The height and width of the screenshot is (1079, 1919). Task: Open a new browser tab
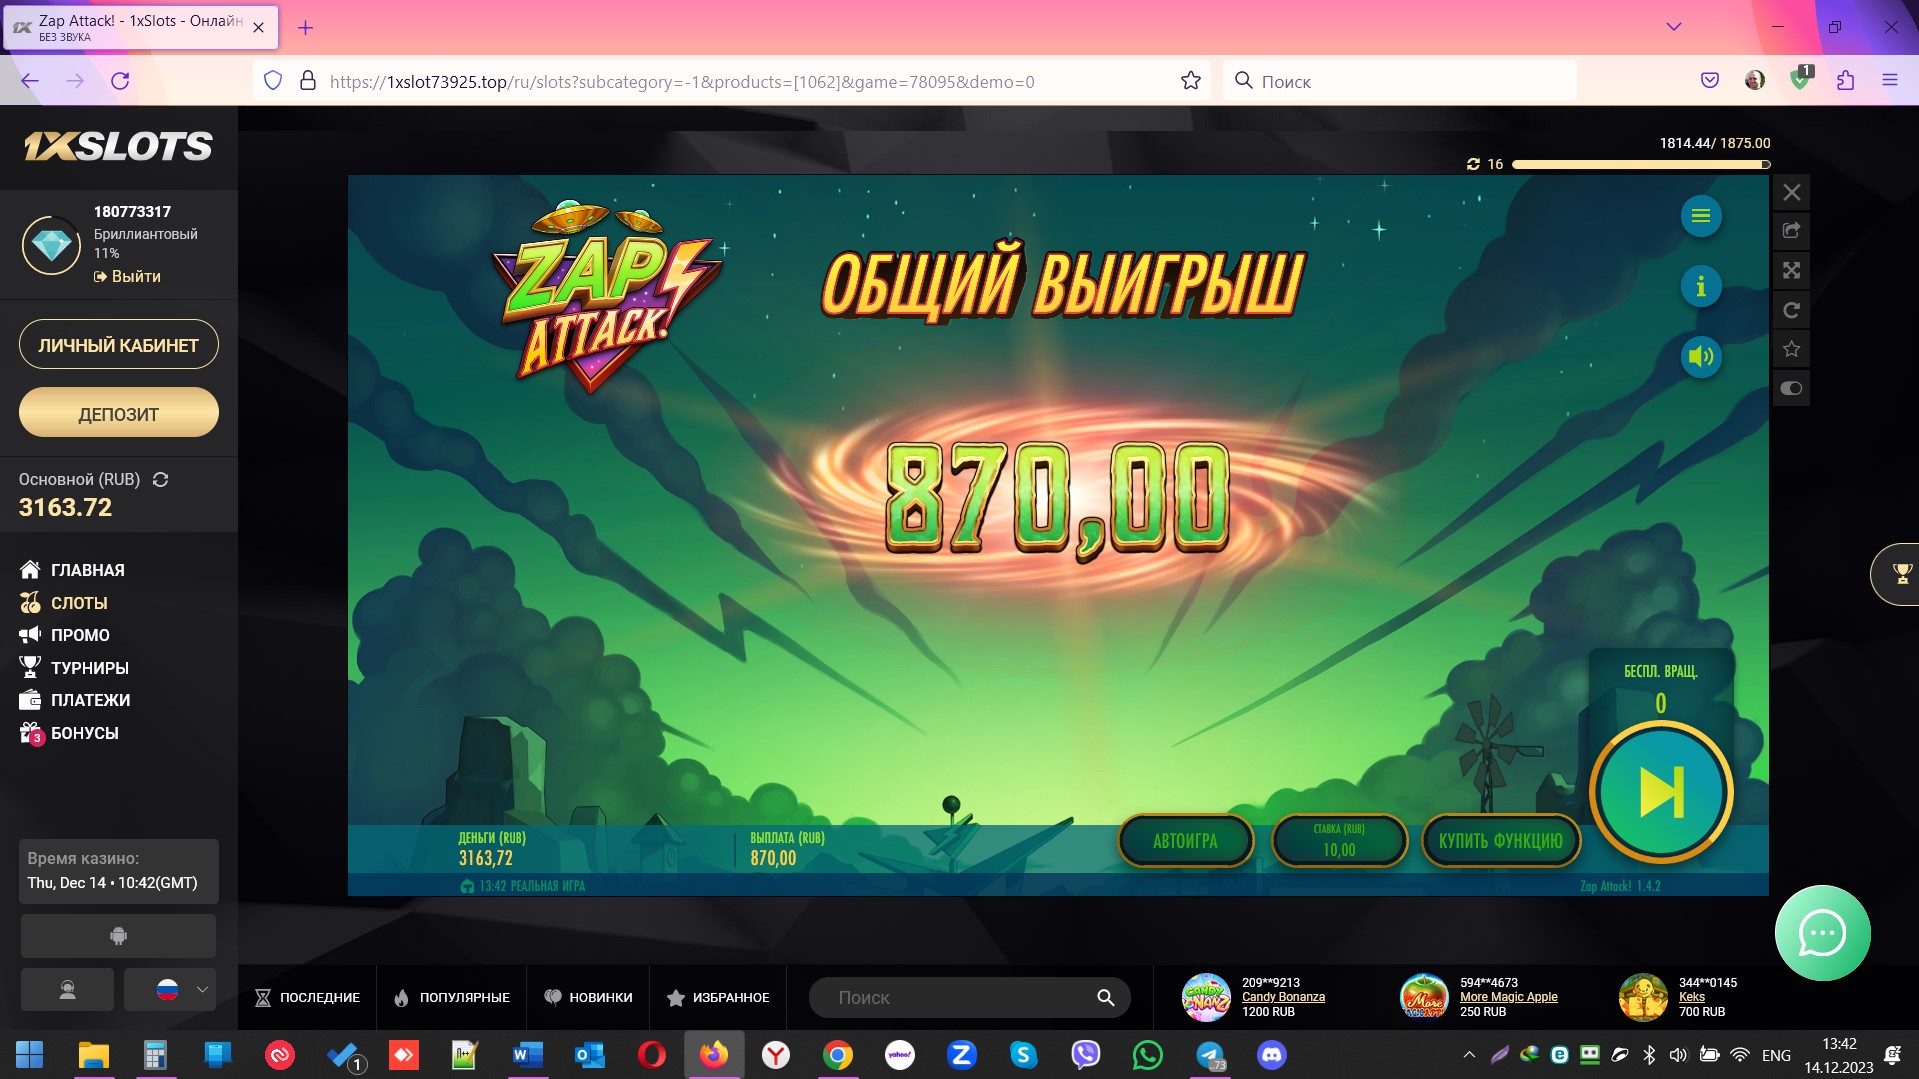306,28
